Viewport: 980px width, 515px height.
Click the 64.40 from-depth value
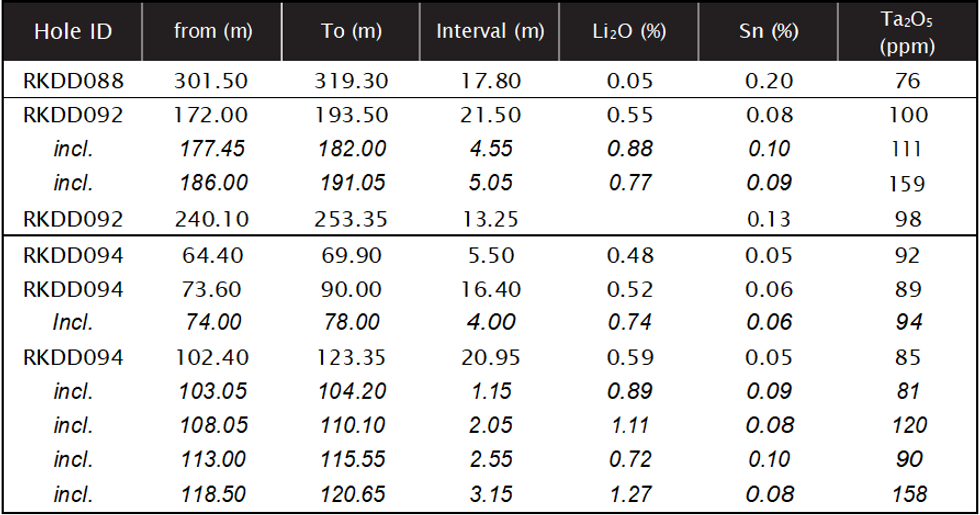210,255
